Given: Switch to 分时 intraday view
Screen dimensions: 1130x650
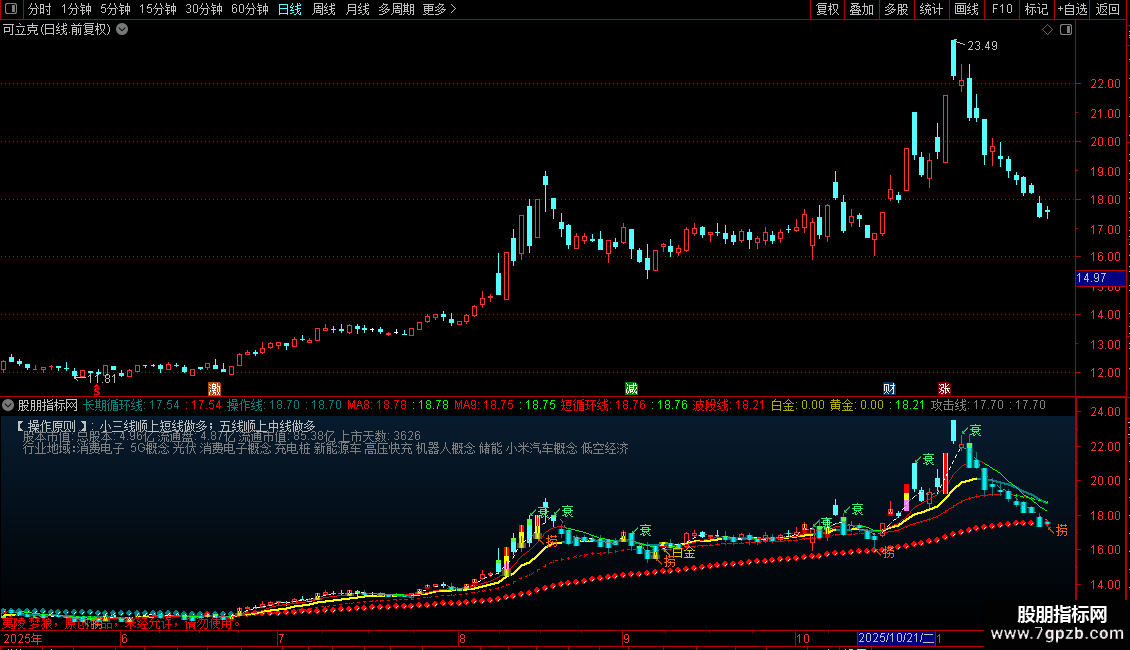Looking at the screenshot, I should (x=40, y=9).
